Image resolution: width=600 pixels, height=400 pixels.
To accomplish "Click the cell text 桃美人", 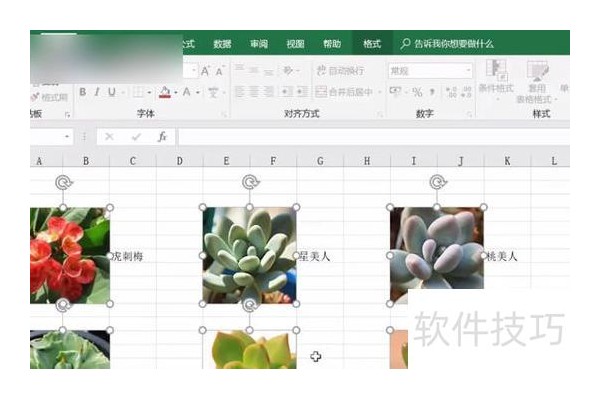I will click(502, 256).
